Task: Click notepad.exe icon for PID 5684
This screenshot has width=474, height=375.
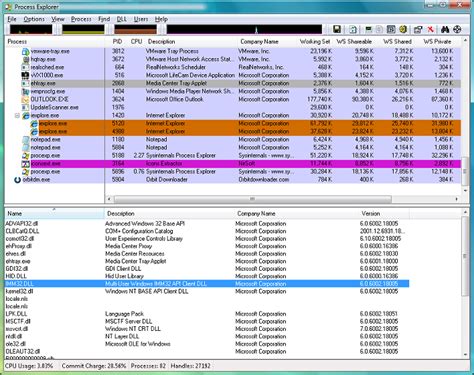Action: click(25, 148)
